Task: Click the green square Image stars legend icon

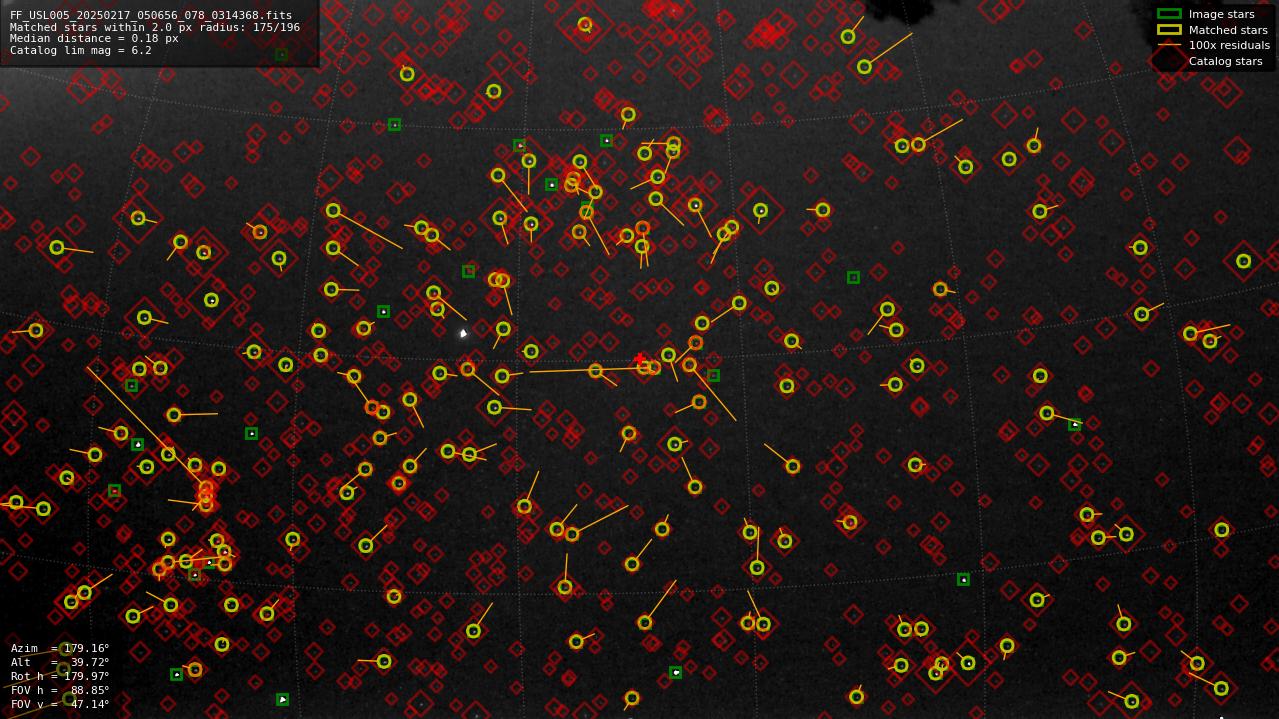Action: (x=1169, y=14)
